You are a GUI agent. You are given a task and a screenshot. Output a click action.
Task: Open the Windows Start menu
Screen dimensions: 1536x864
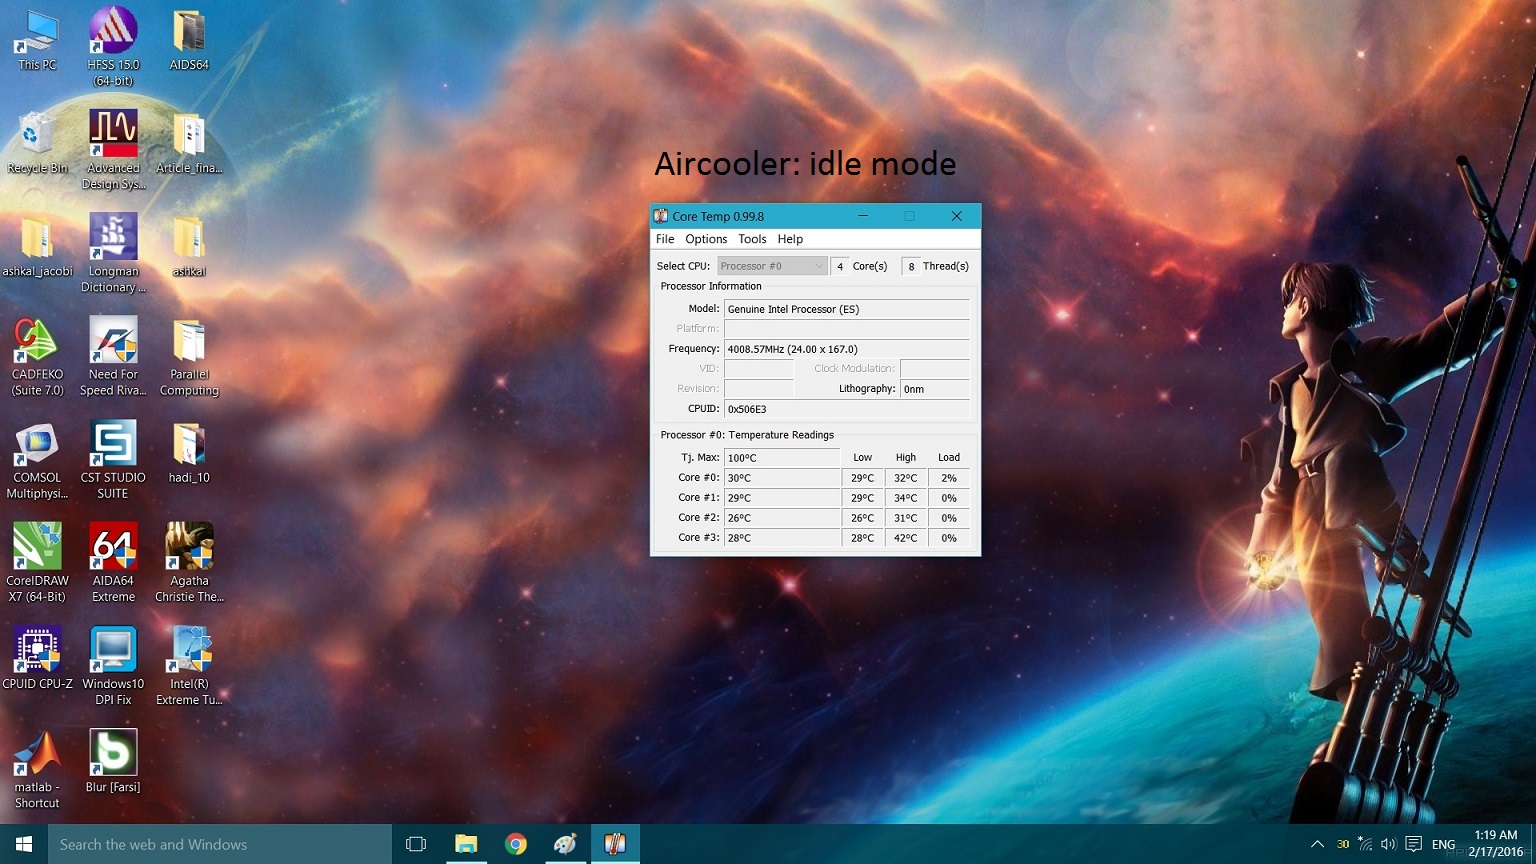(x=24, y=844)
